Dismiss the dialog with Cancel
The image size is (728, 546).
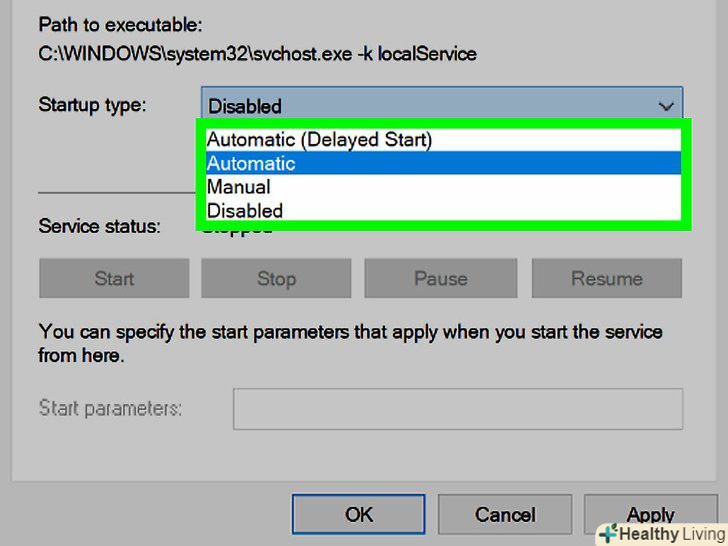[505, 514]
